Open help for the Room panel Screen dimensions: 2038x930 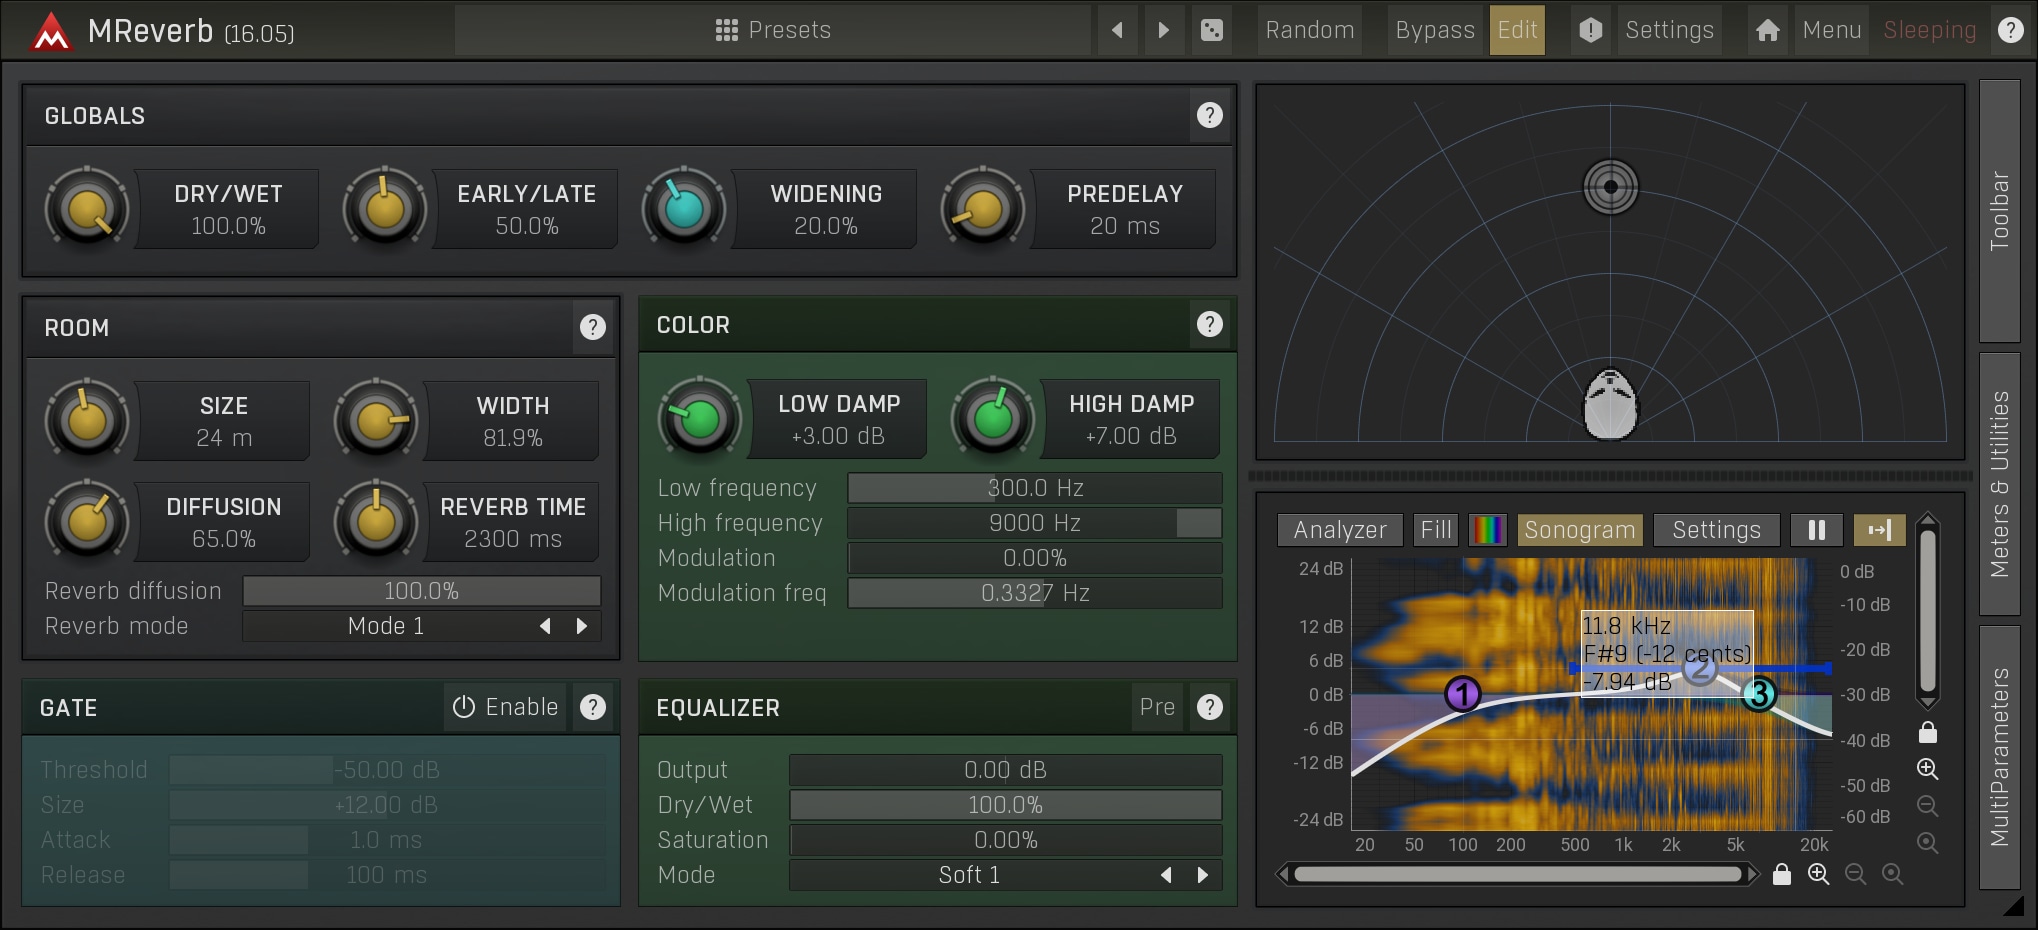click(593, 327)
